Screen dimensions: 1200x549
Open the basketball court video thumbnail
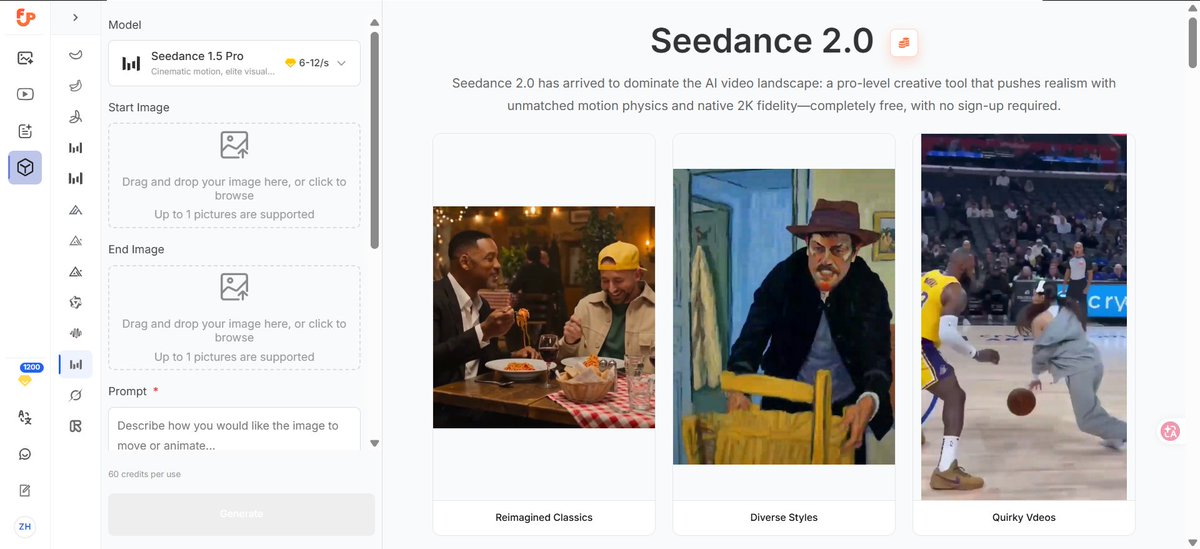[x=1024, y=317]
